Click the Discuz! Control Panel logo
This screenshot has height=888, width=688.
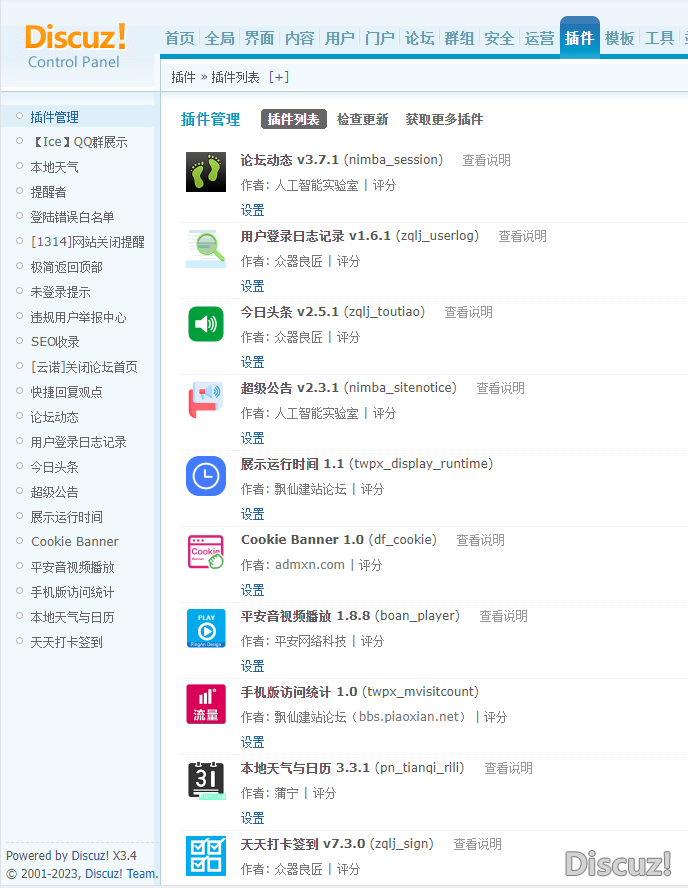[x=75, y=45]
